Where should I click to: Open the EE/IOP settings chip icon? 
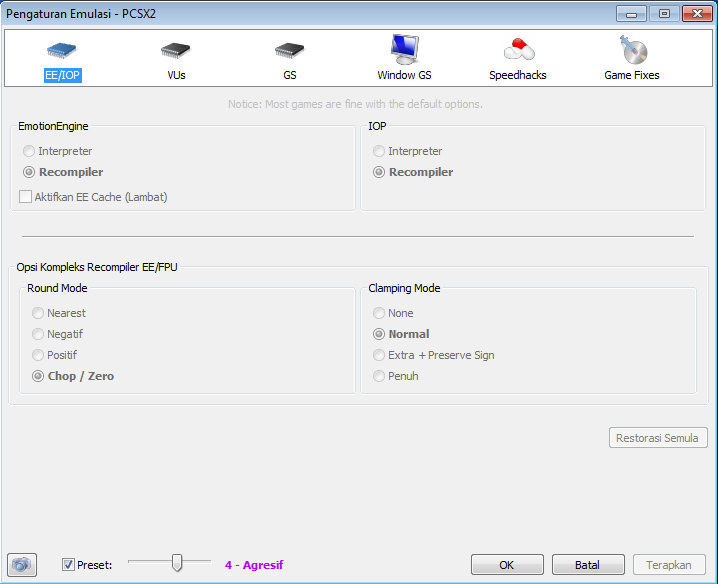[x=61, y=50]
